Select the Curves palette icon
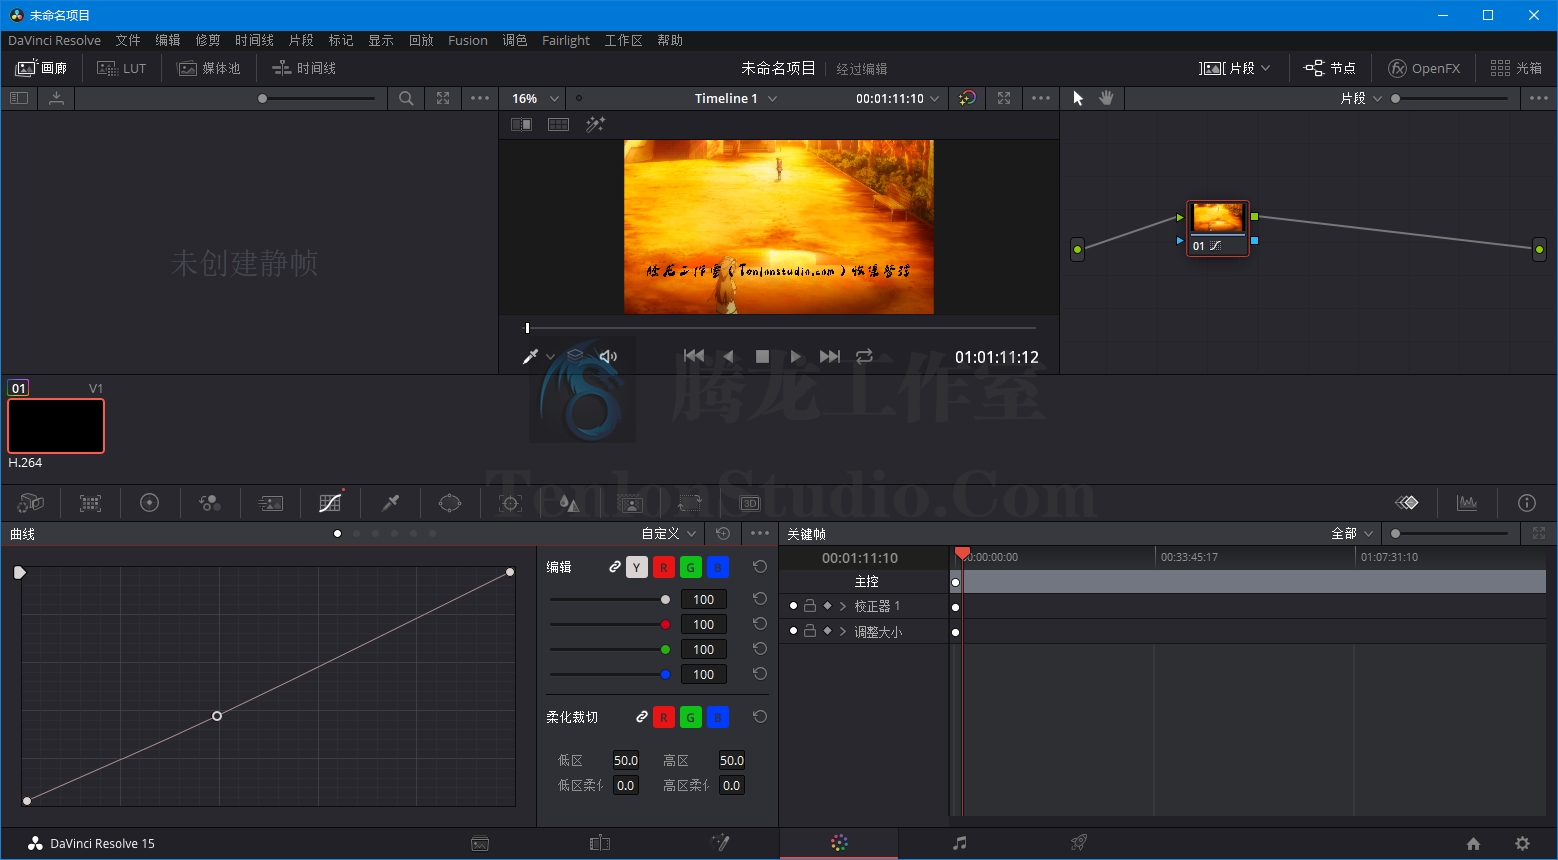Viewport: 1558px width, 860px height. [330, 503]
